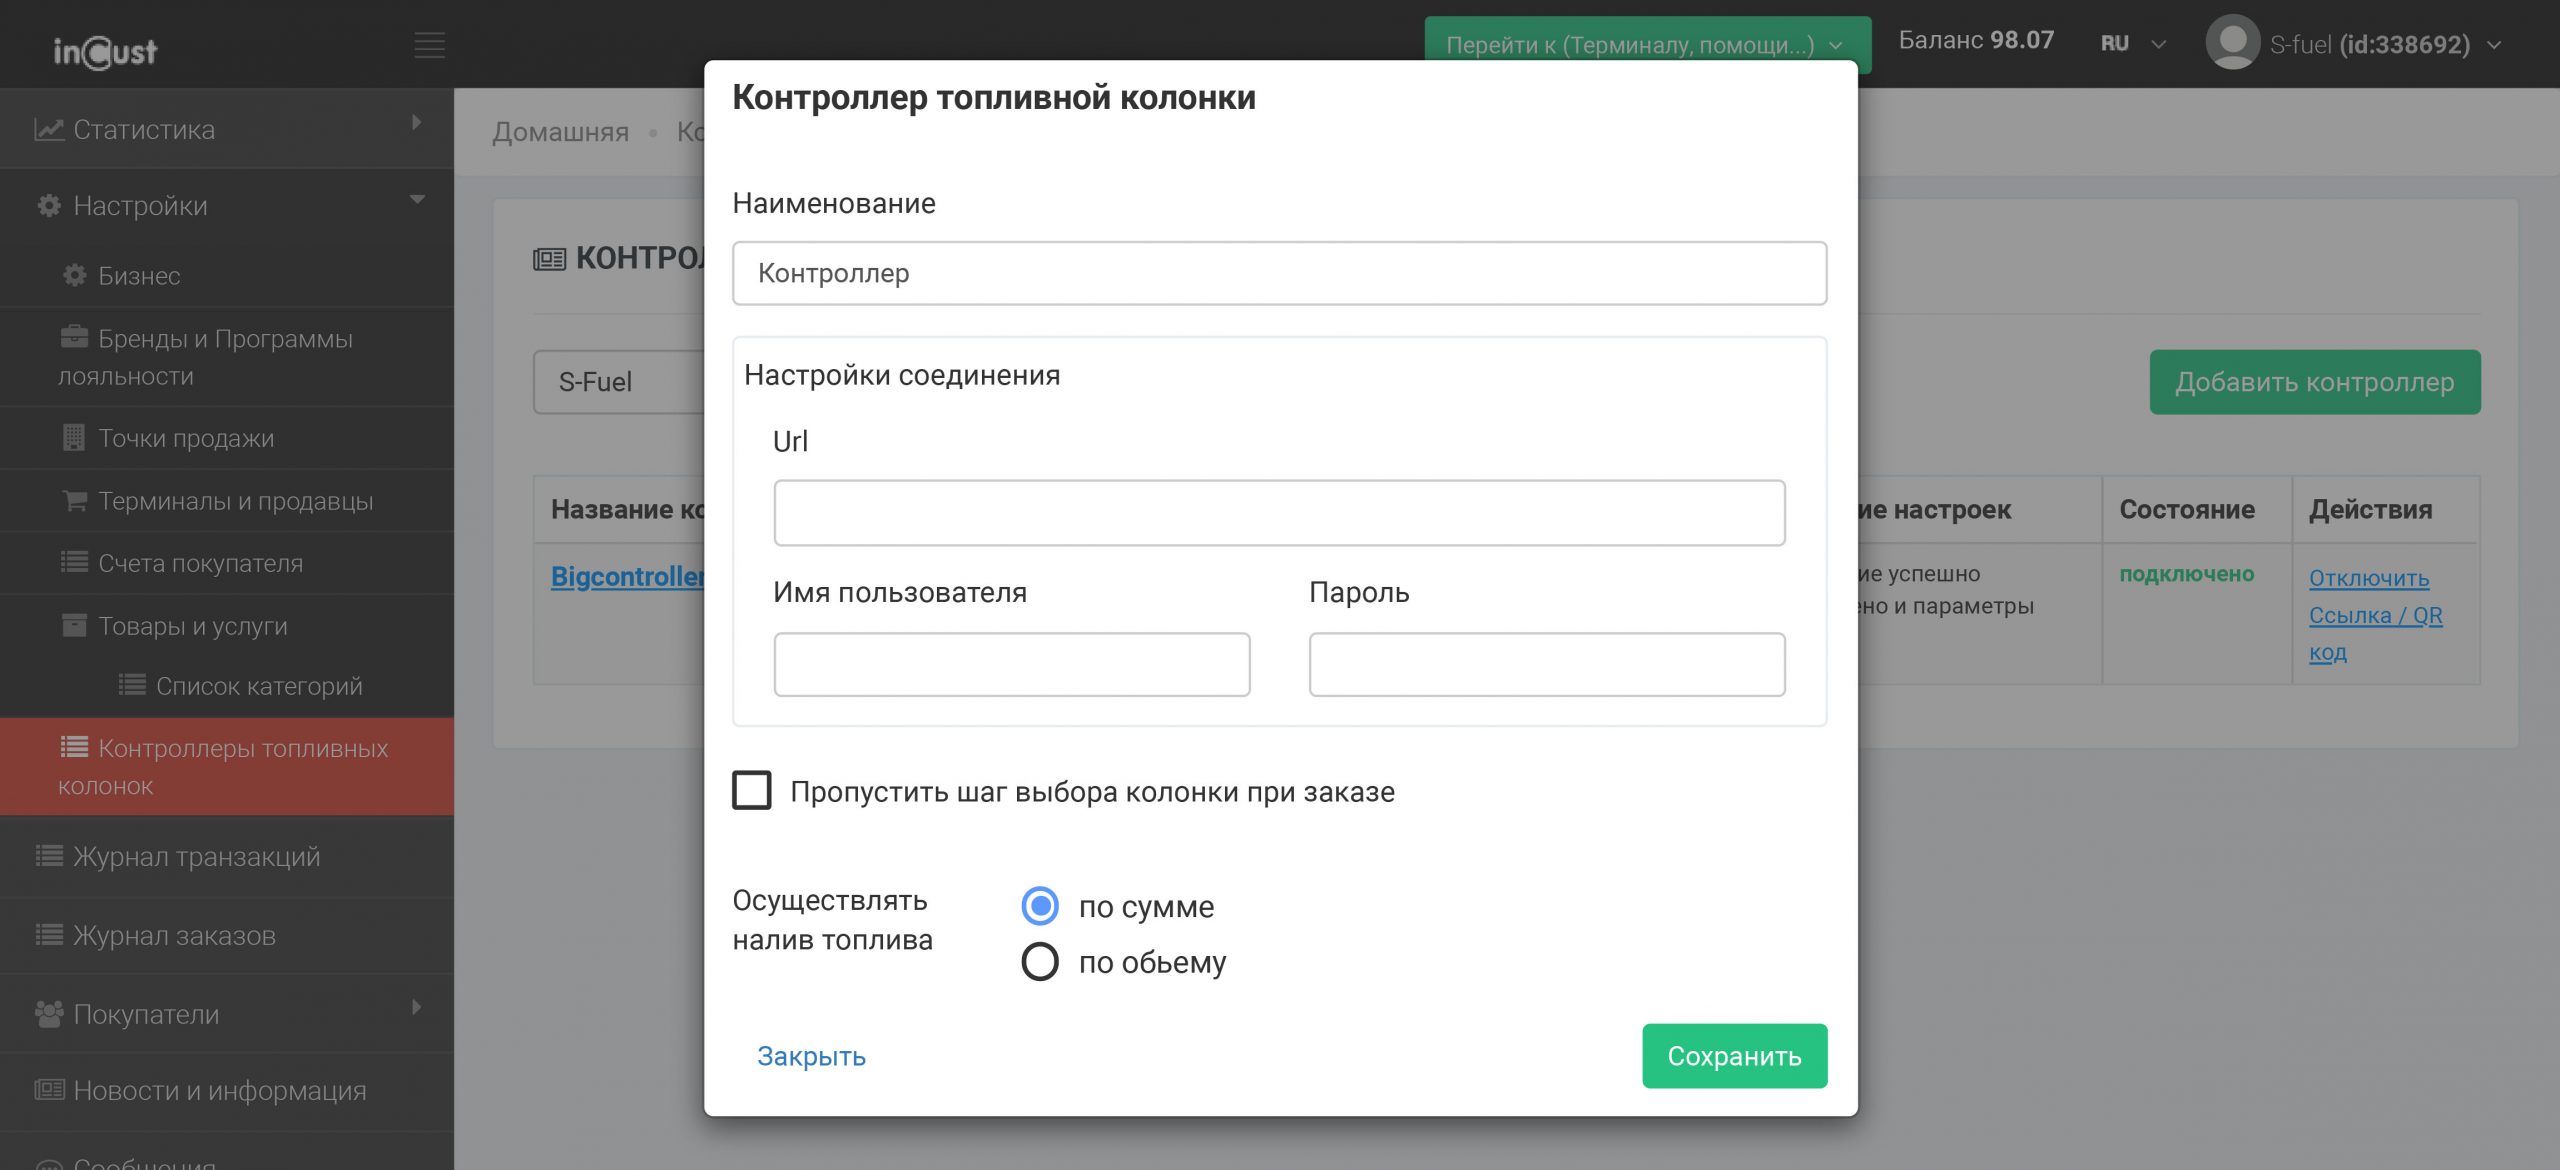Click the Пароль input field
The width and height of the screenshot is (2560, 1170).
coord(1546,664)
